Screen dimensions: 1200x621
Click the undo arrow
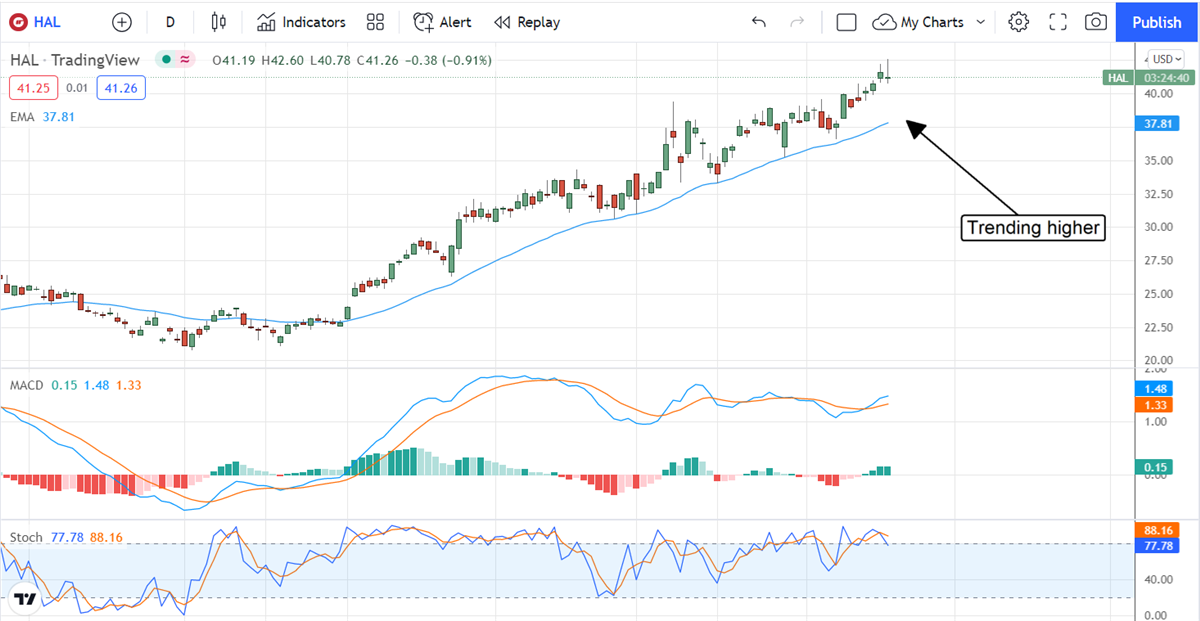(759, 22)
